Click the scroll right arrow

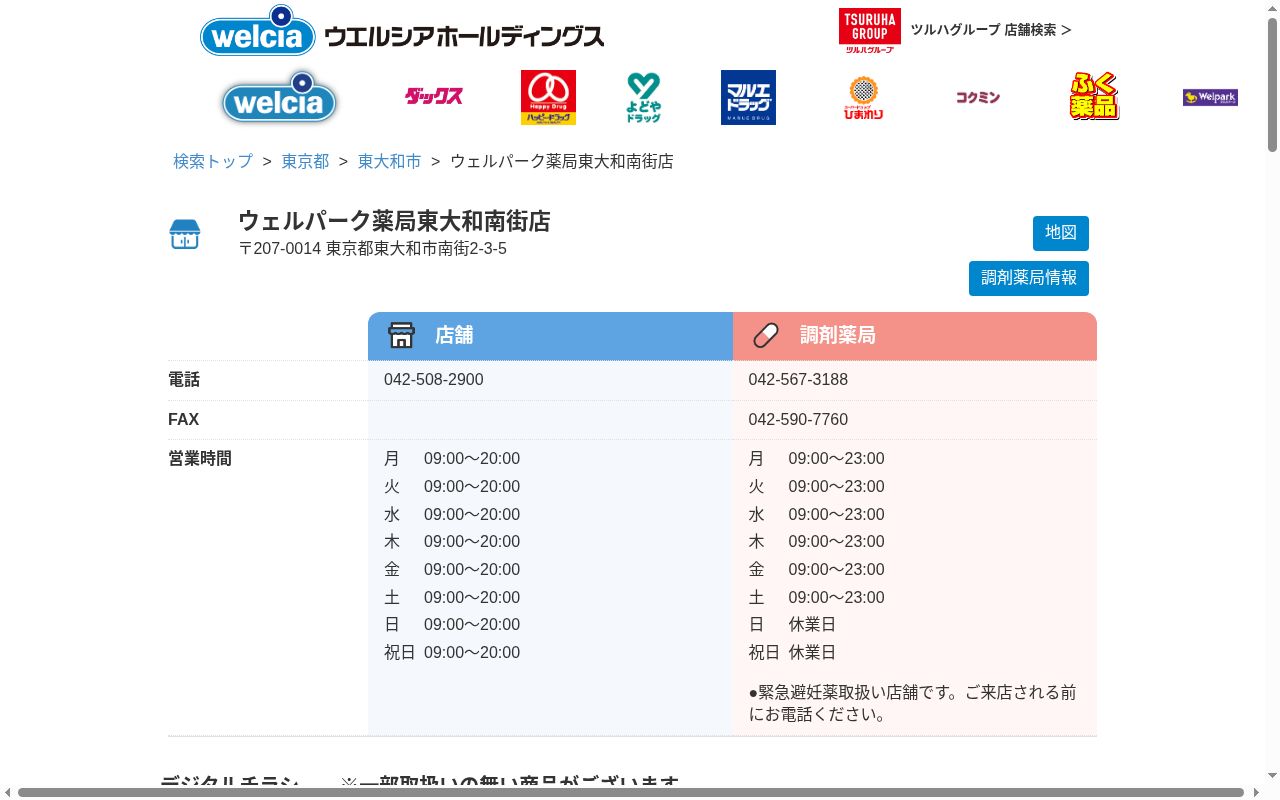1256,792
